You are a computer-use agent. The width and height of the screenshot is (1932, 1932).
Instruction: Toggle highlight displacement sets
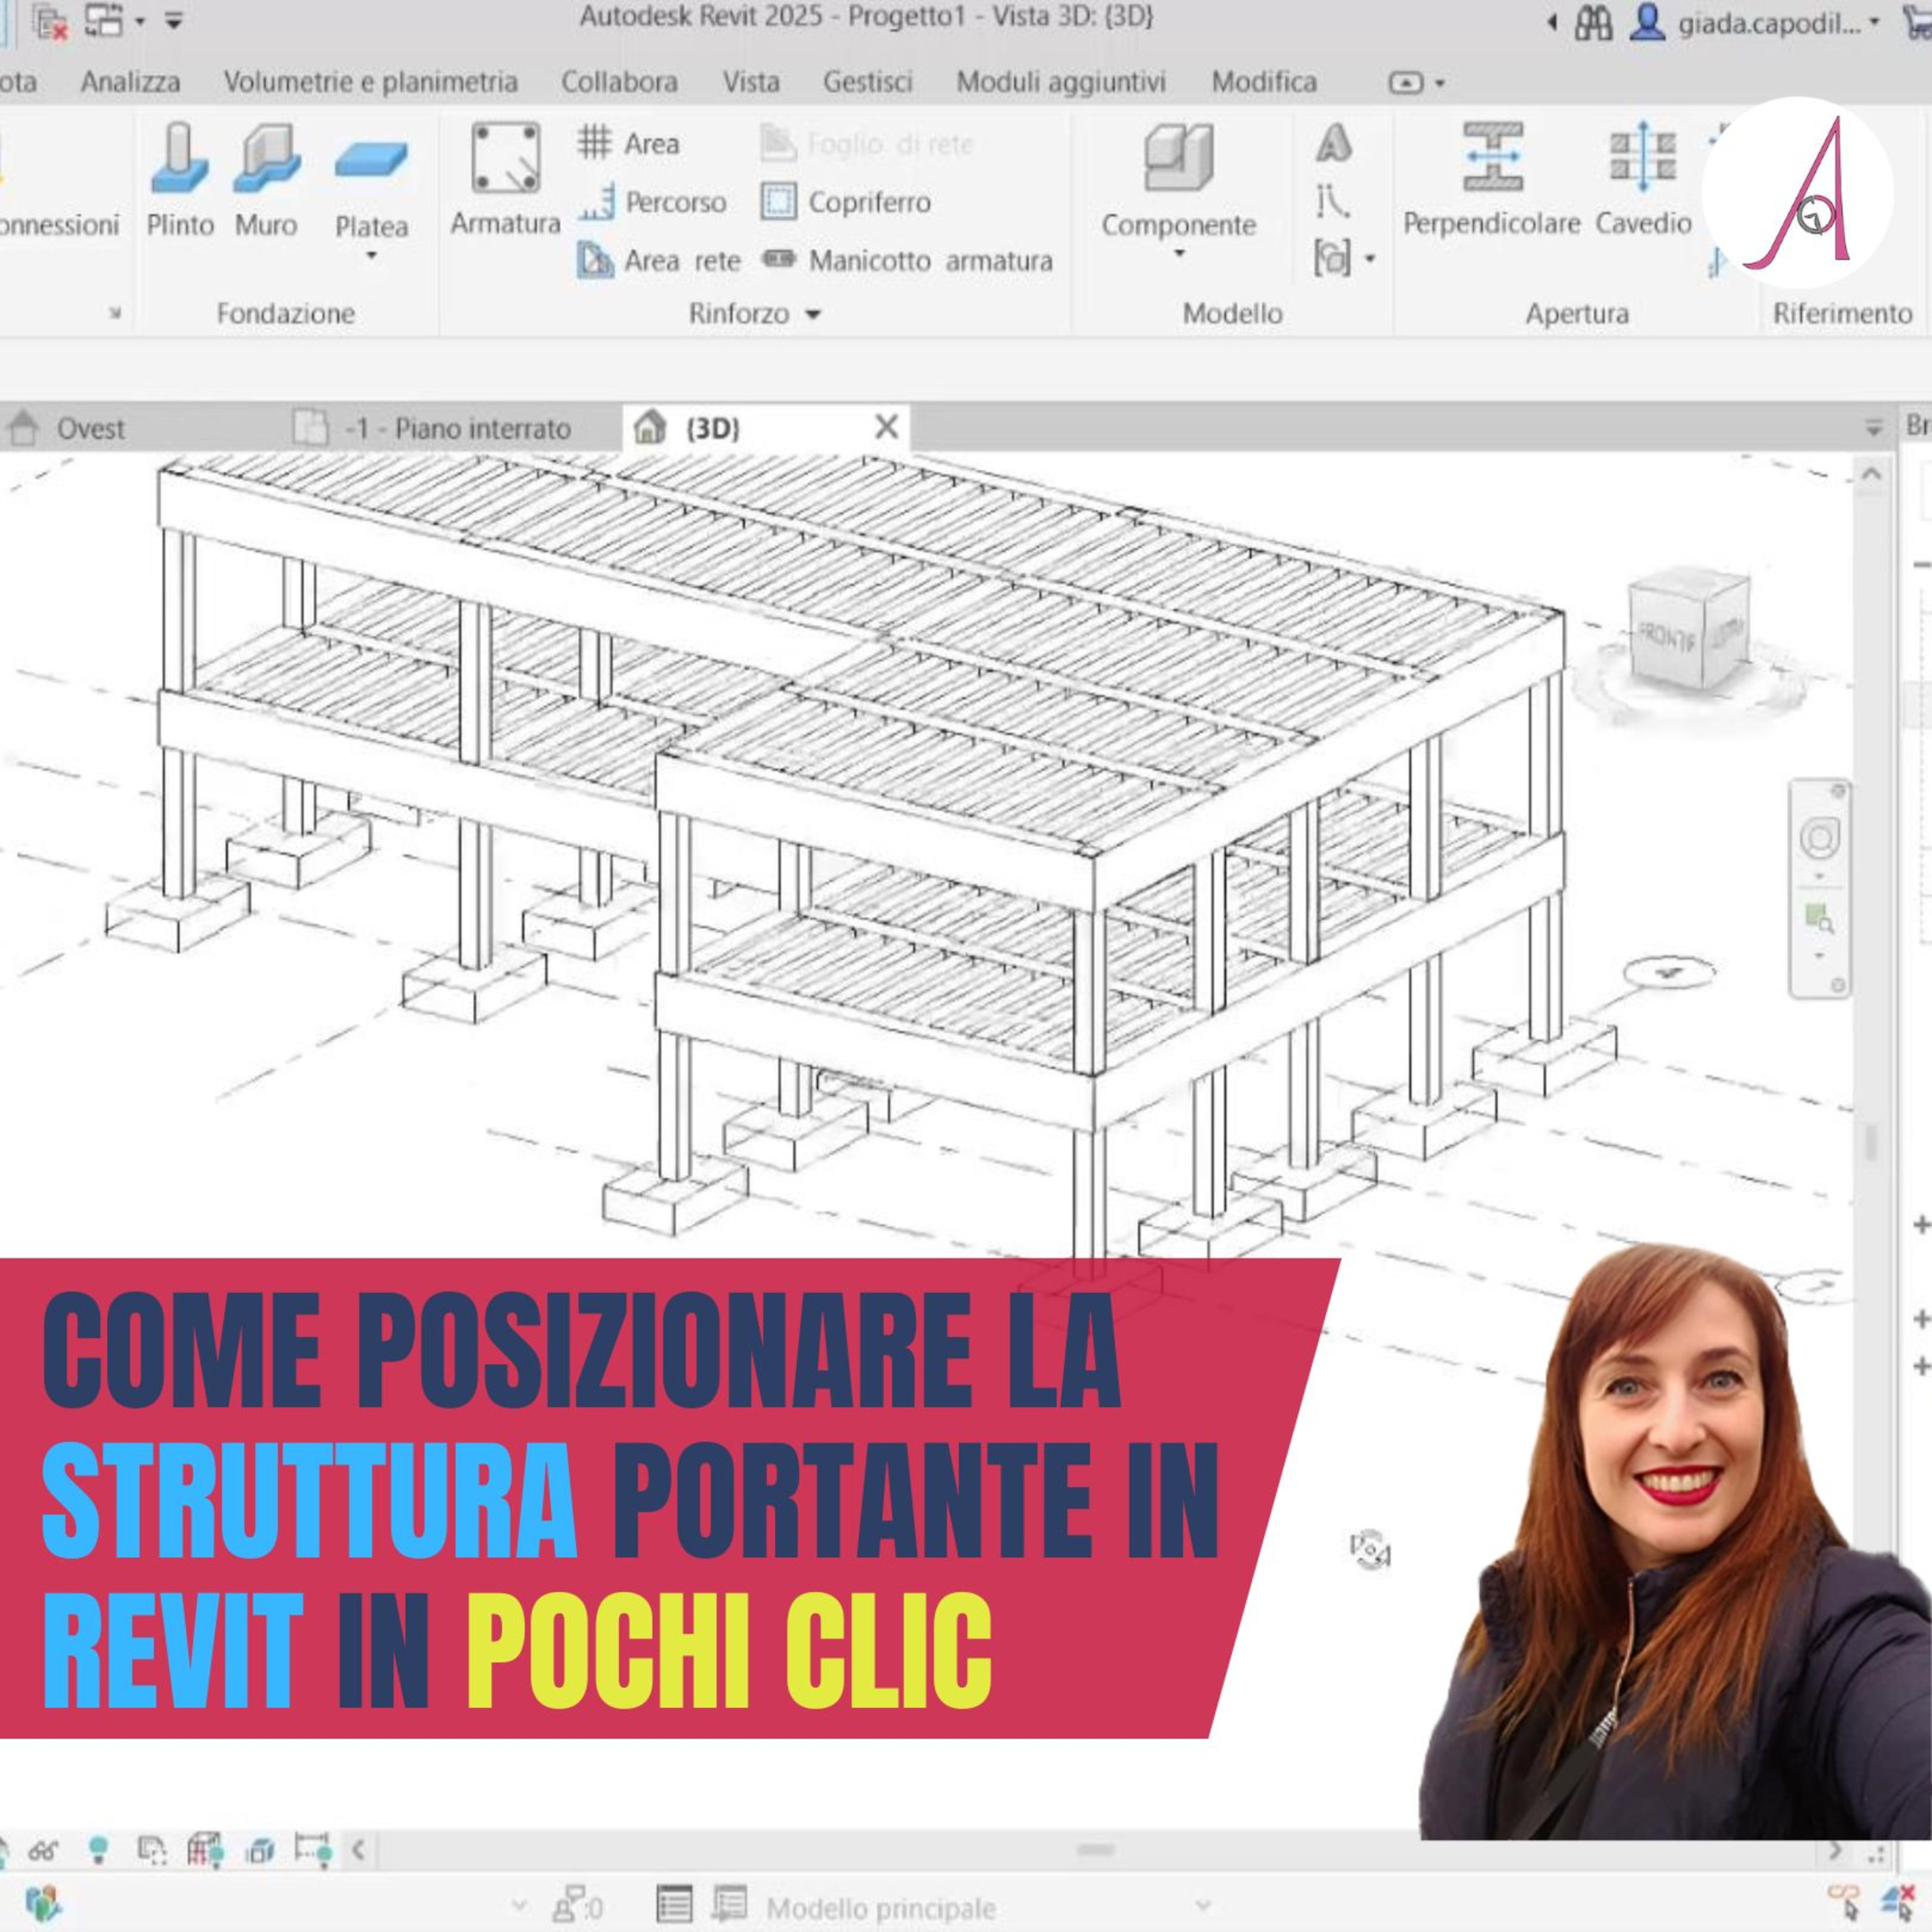[x=259, y=1850]
